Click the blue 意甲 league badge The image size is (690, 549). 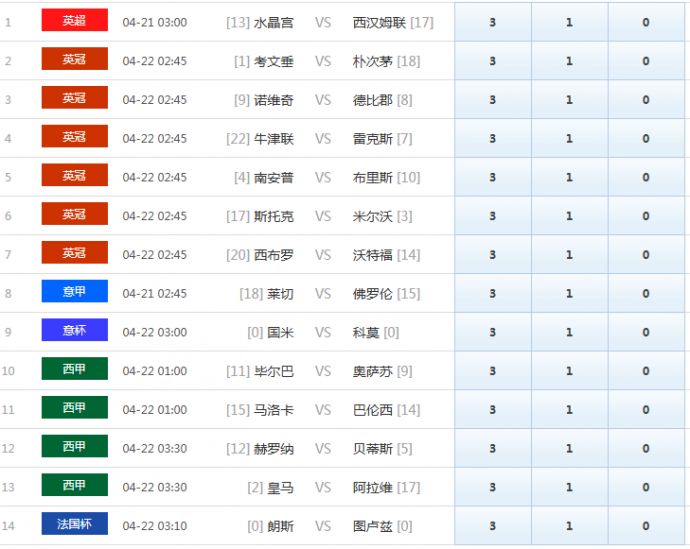pyautogui.click(x=74, y=292)
